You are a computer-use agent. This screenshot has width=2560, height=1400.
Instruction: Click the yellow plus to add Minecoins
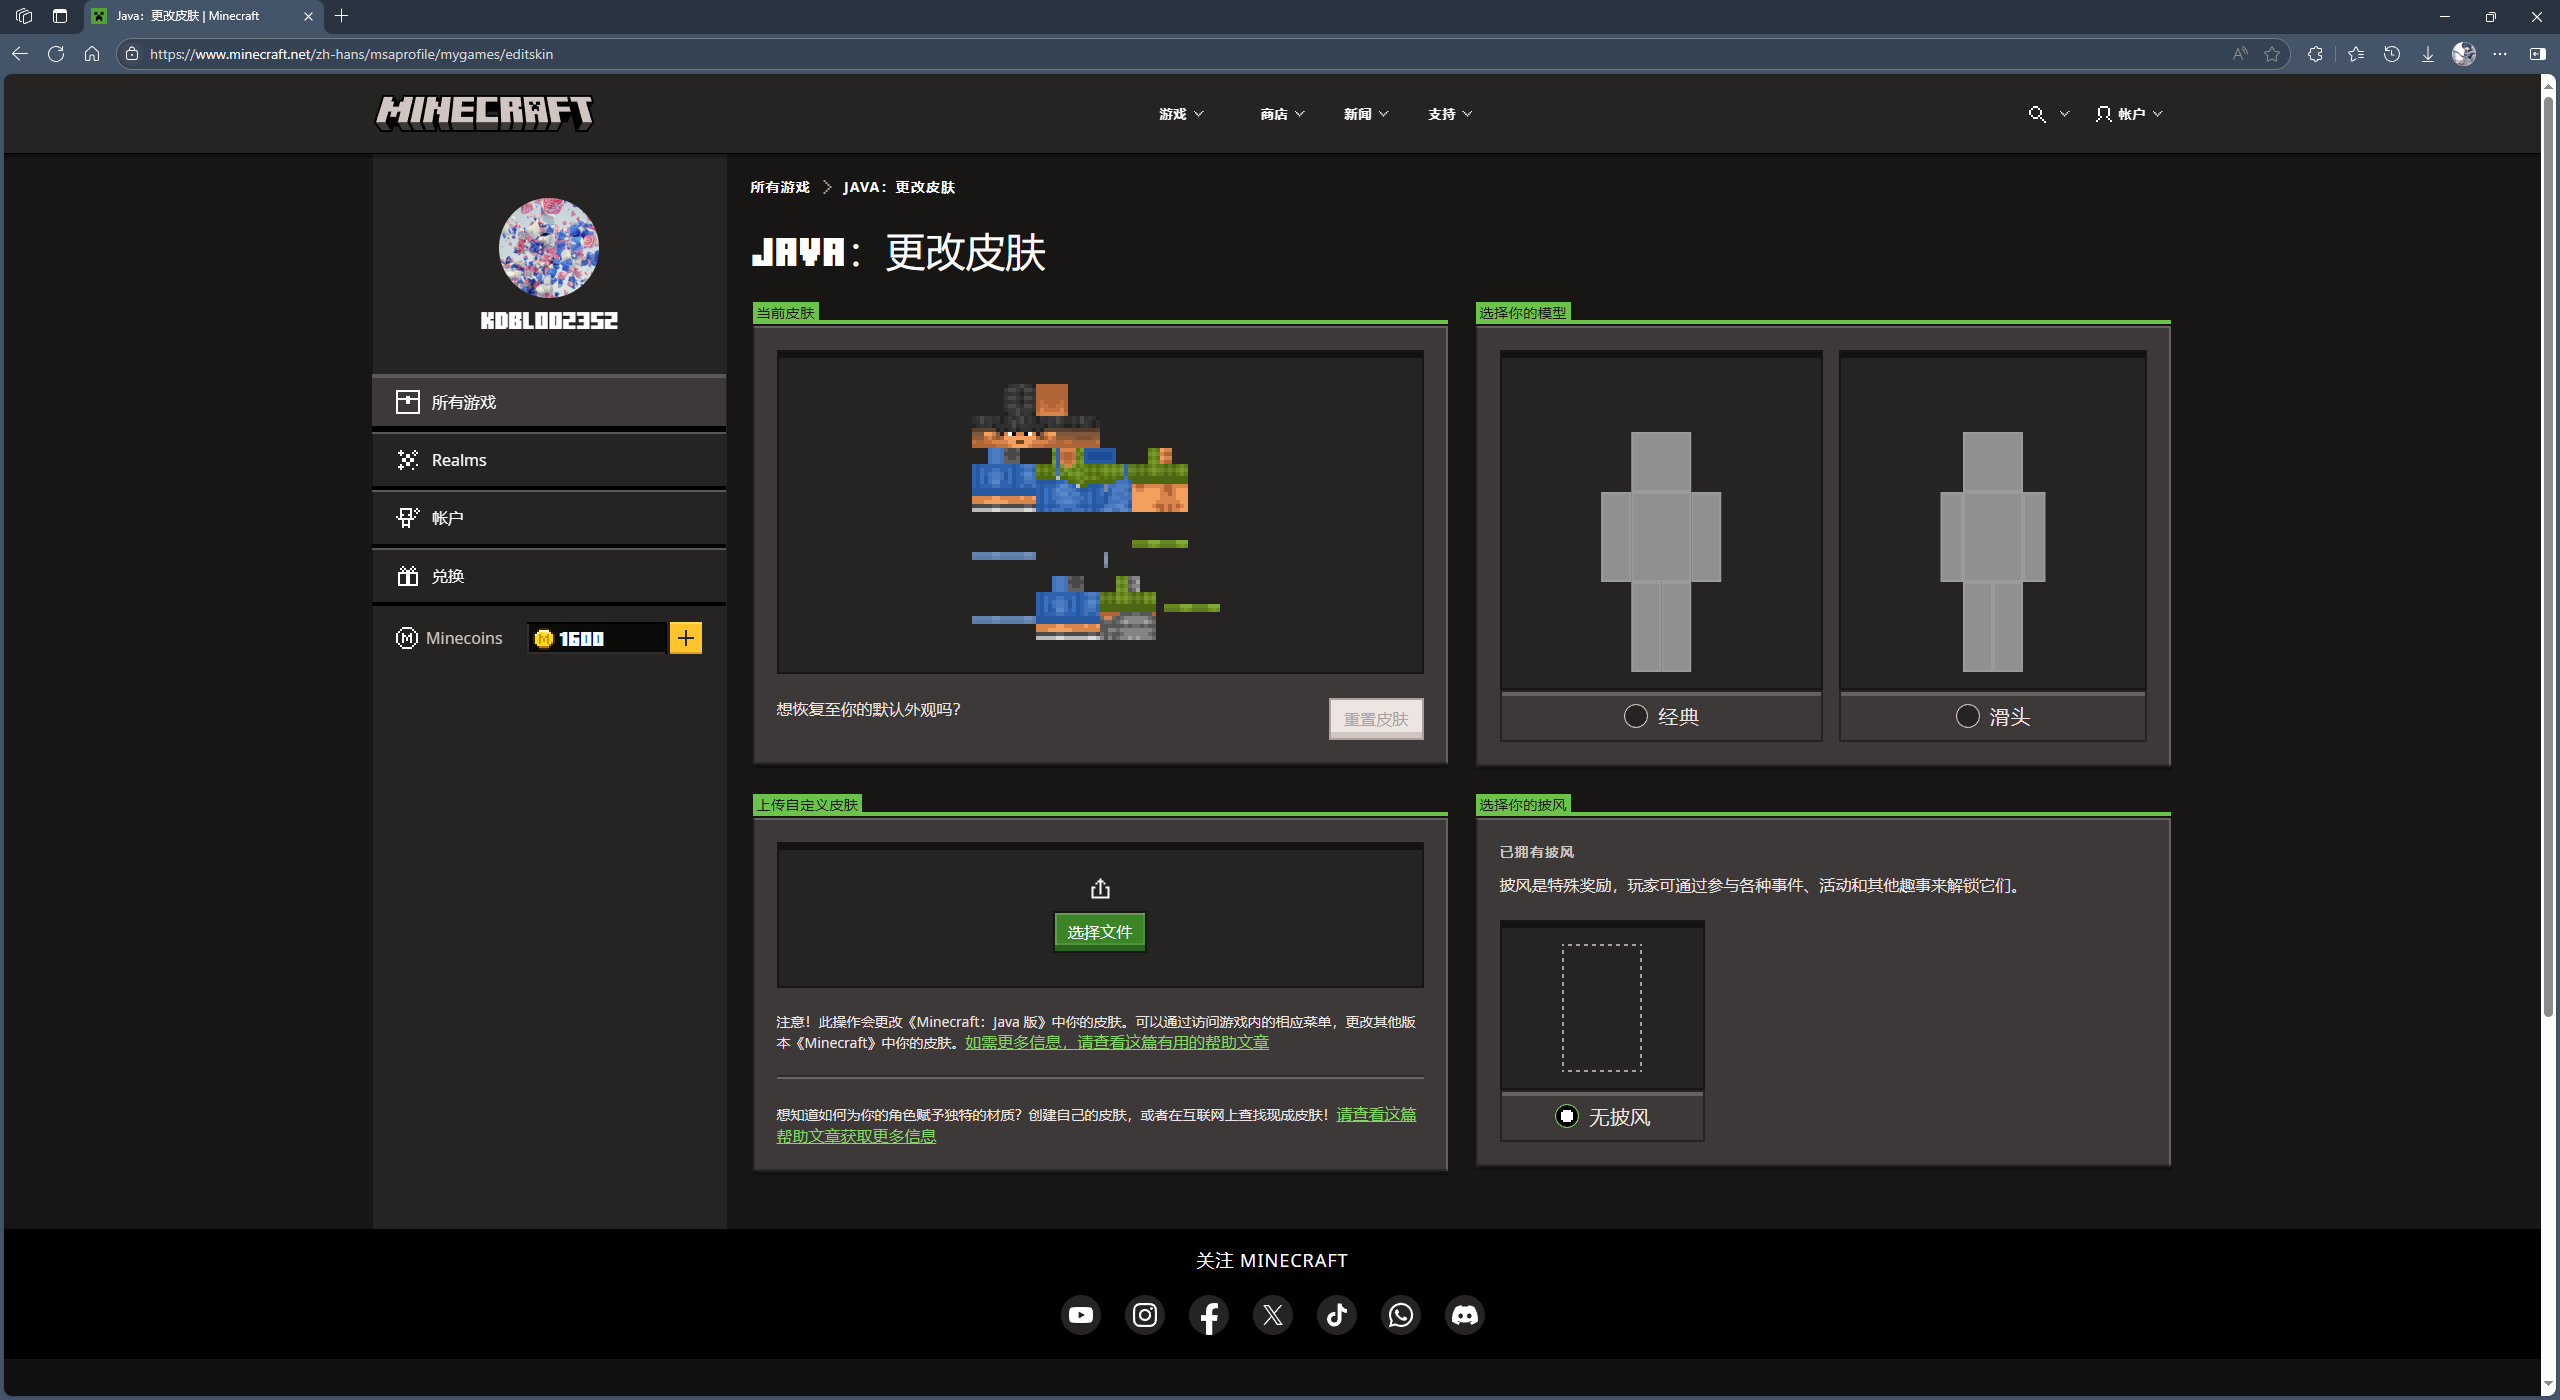point(686,638)
